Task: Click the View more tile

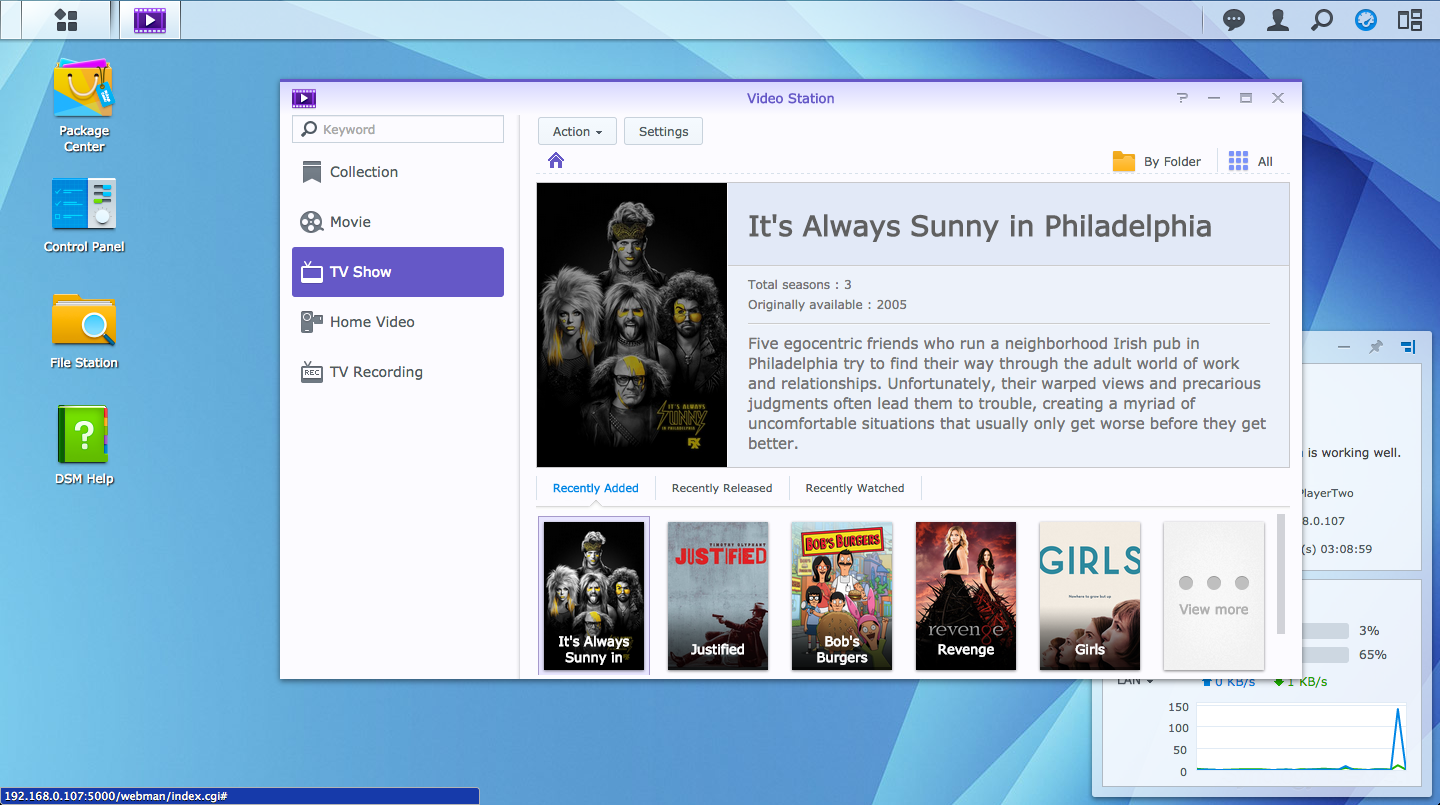Action: (1214, 596)
